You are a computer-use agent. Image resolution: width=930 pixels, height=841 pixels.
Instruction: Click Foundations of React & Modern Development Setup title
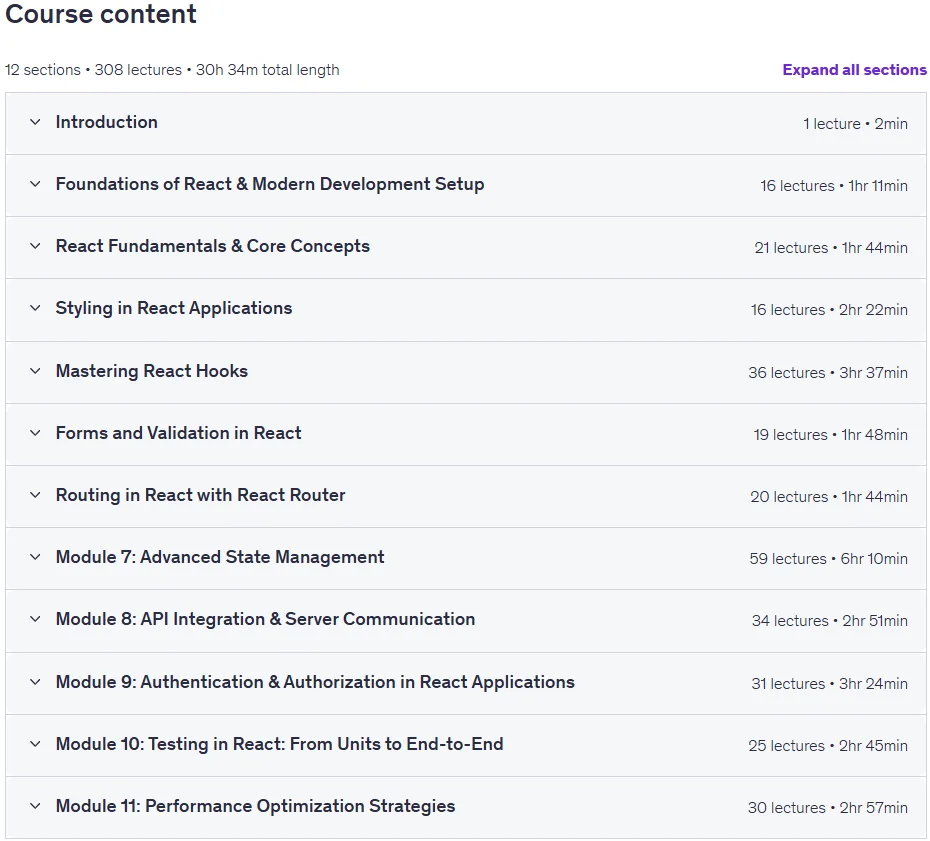click(x=270, y=184)
